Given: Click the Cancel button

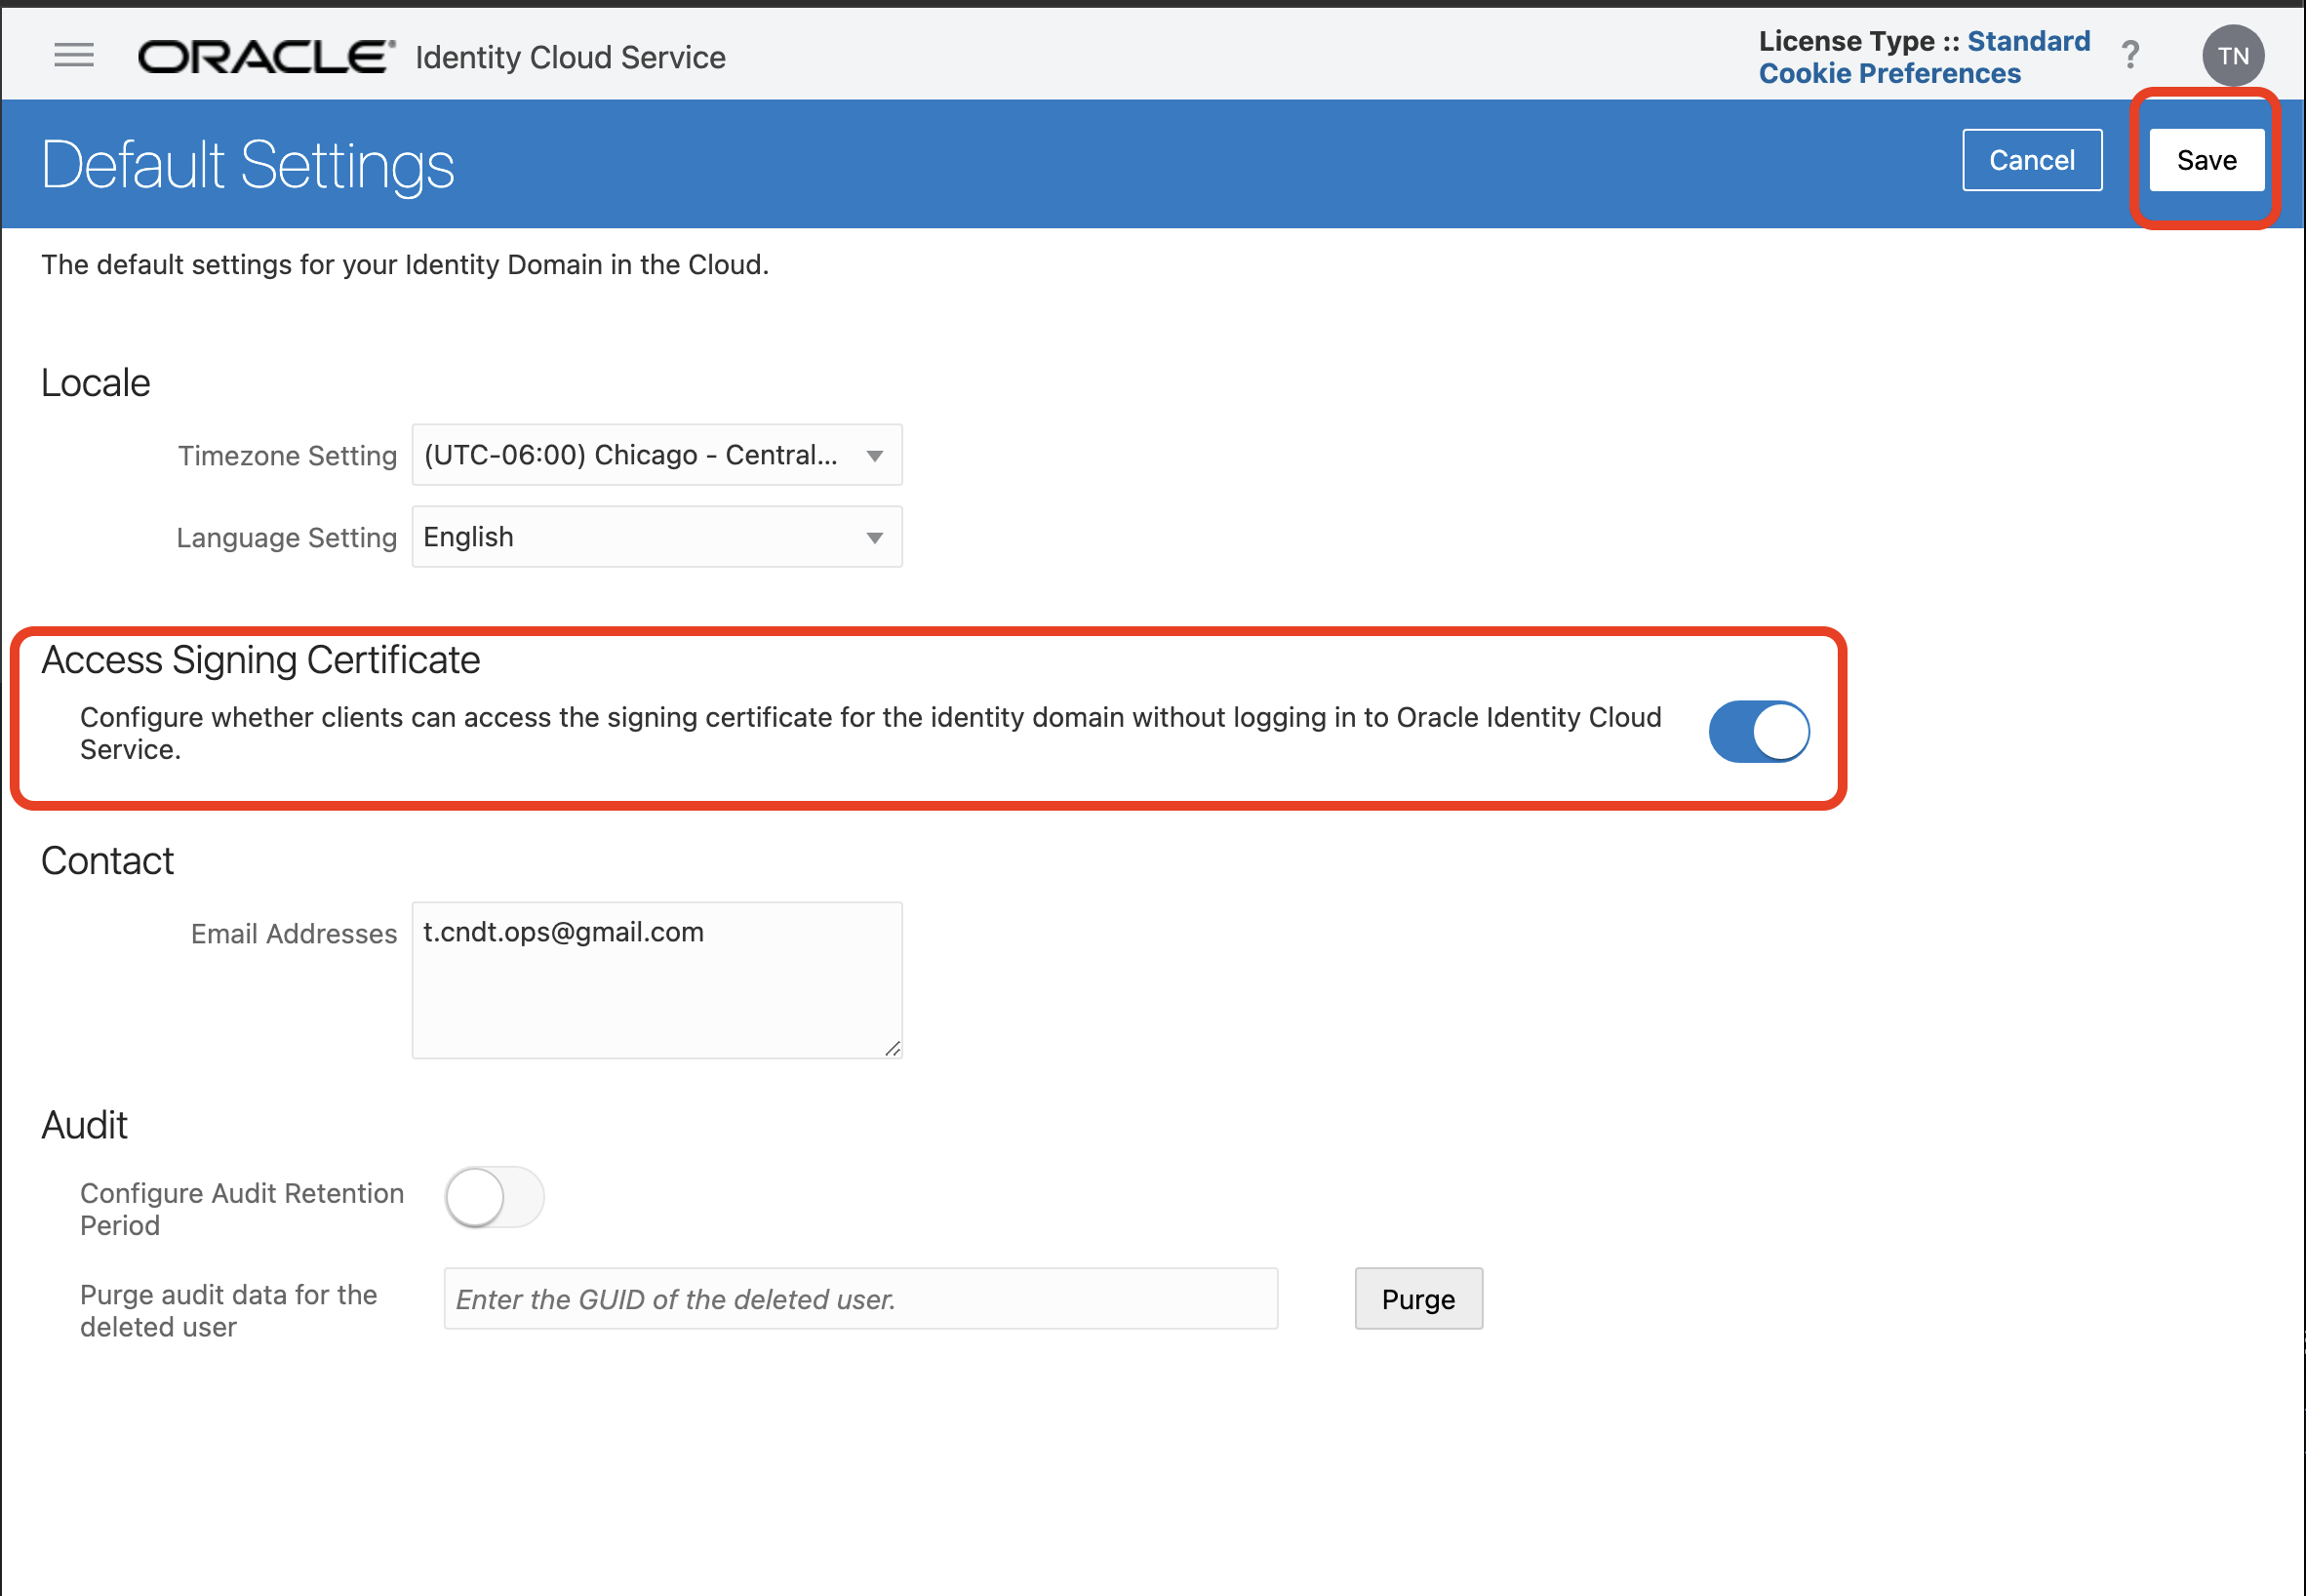Looking at the screenshot, I should pyautogui.click(x=2031, y=160).
